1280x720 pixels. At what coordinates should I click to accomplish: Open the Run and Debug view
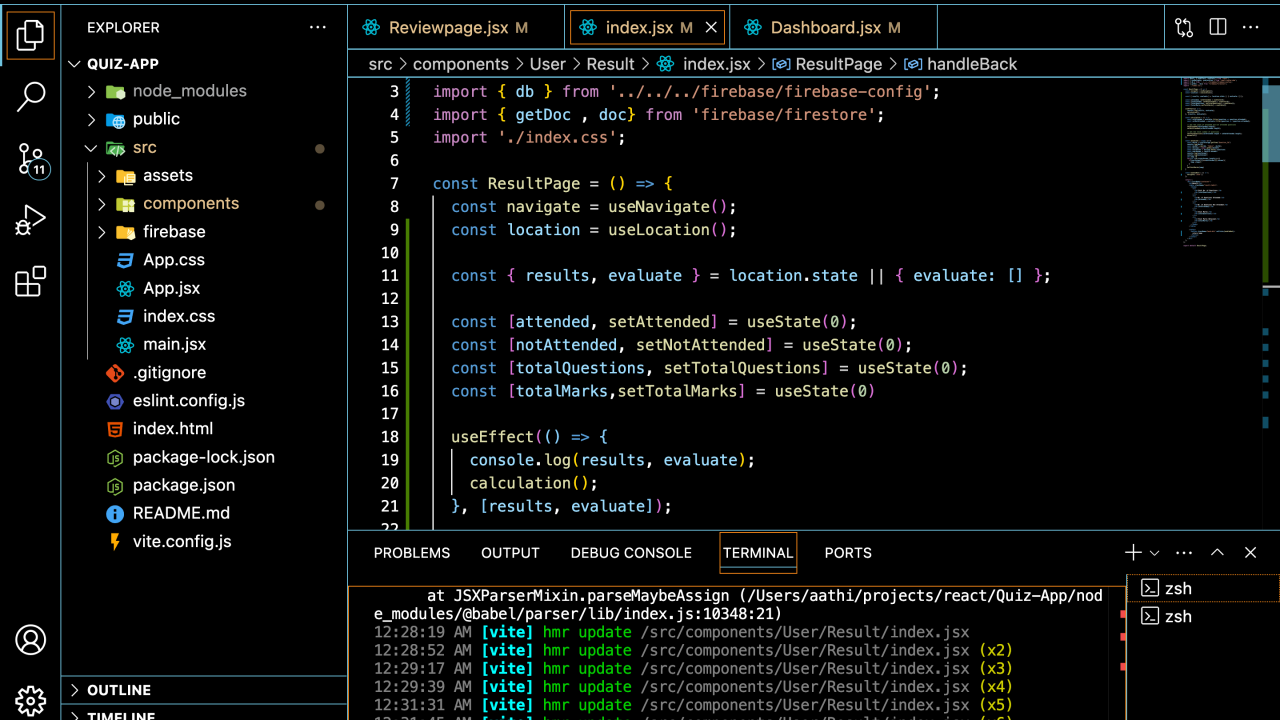[x=30, y=220]
